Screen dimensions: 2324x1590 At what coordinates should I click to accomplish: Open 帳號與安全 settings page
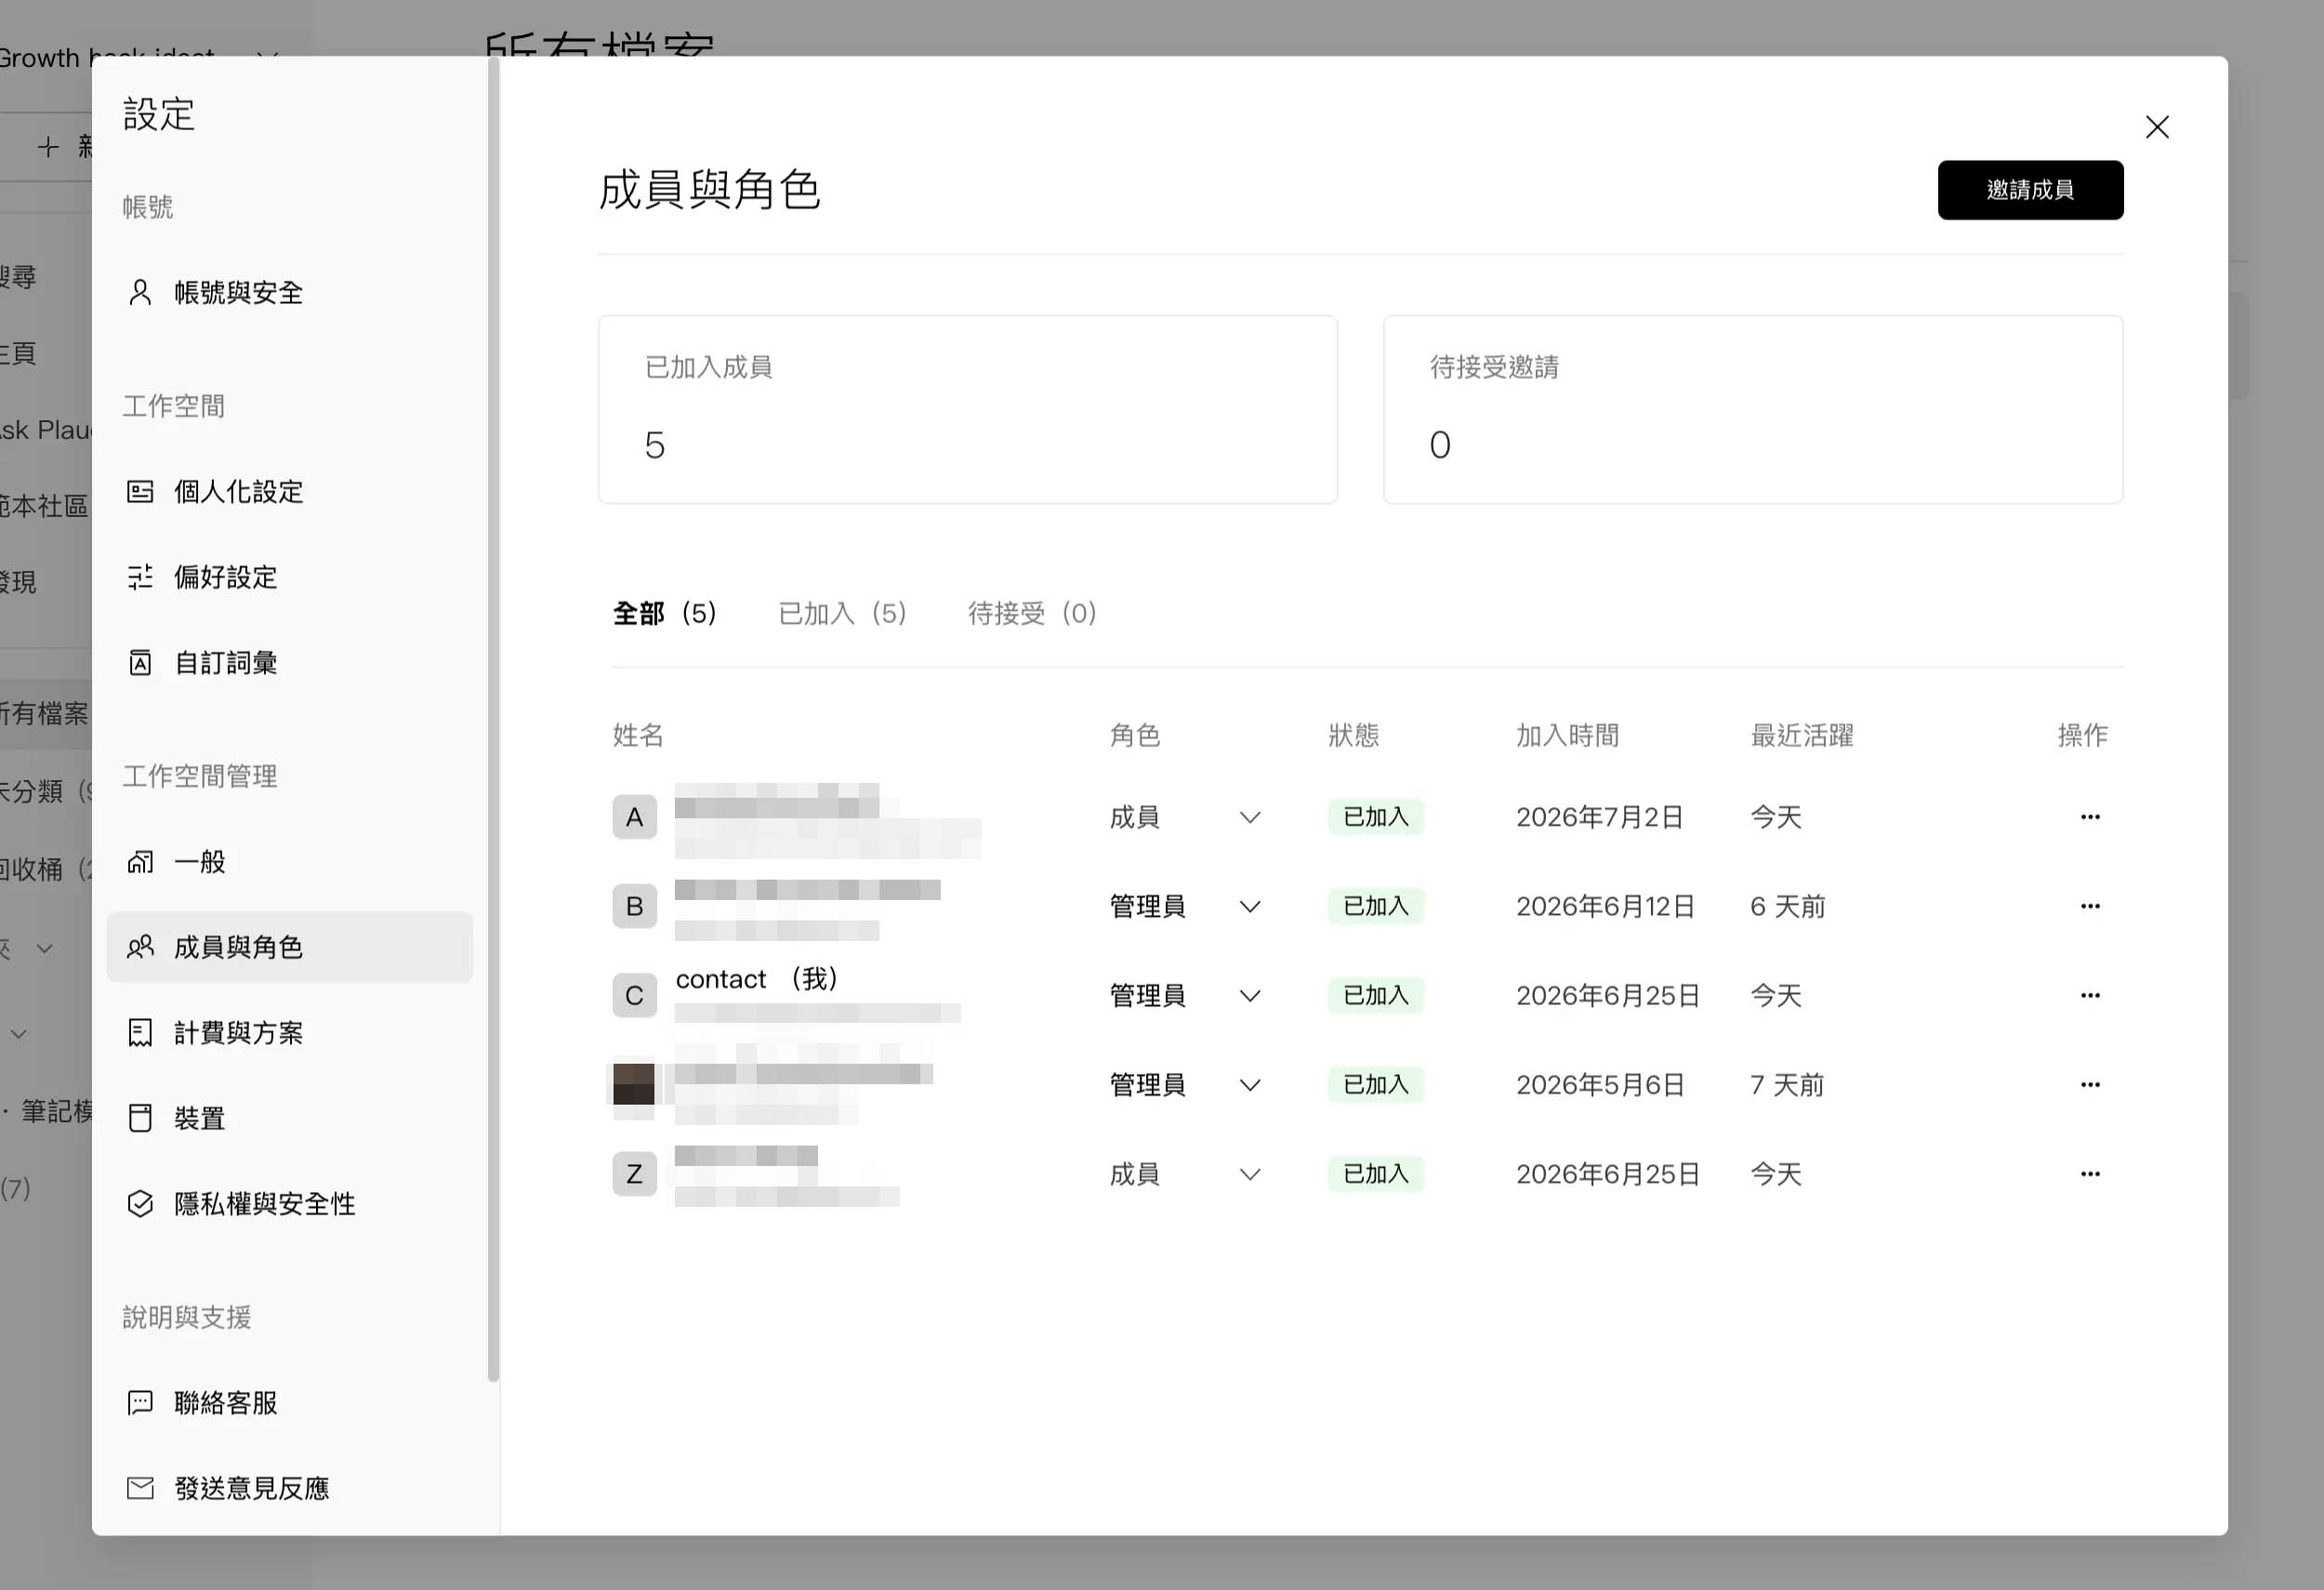click(289, 292)
